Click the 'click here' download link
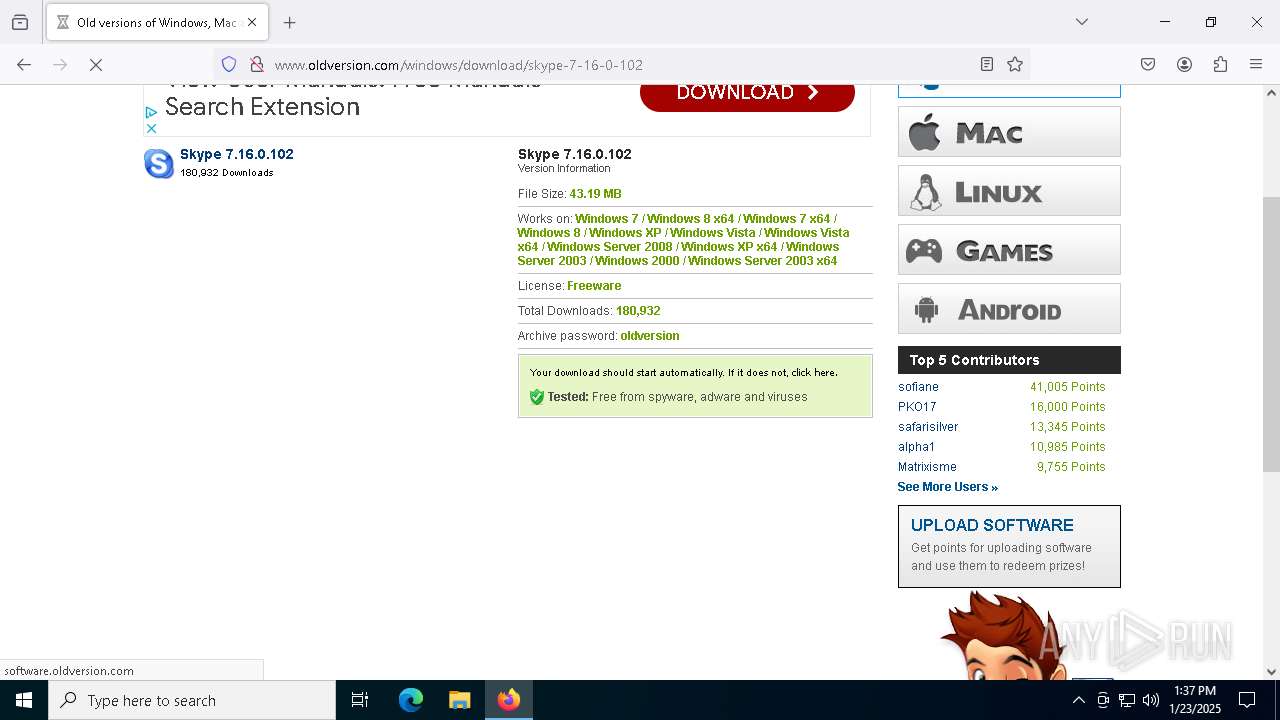The width and height of the screenshot is (1280, 720). pyautogui.click(x=813, y=373)
